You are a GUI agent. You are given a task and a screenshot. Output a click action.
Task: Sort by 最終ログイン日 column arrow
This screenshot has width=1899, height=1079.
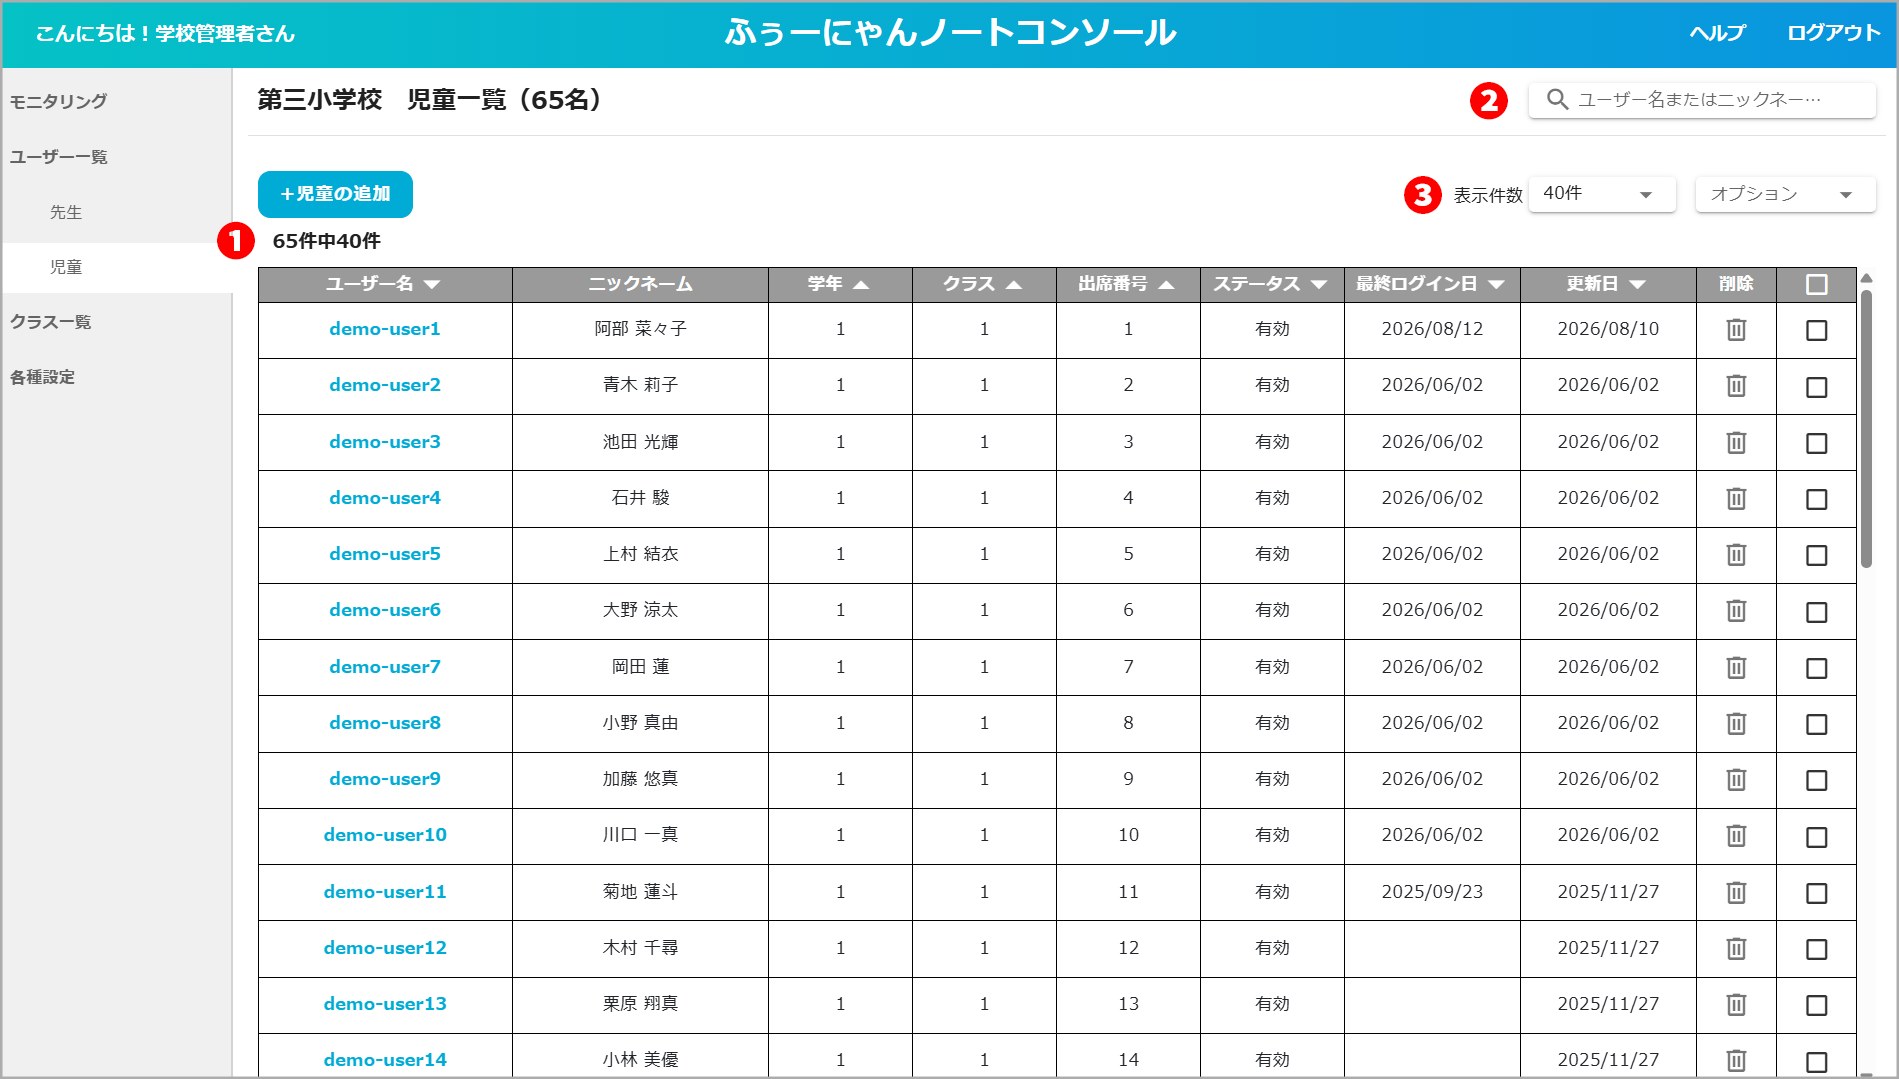coord(1496,285)
